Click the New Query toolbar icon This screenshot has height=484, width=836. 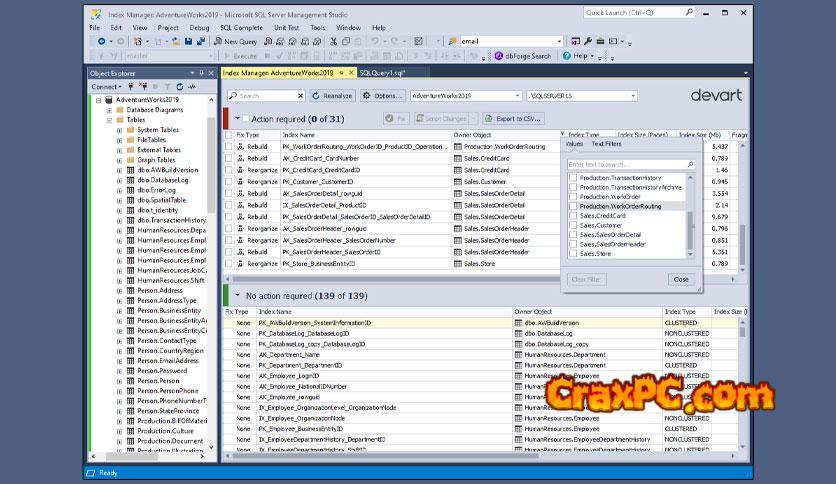click(x=218, y=42)
